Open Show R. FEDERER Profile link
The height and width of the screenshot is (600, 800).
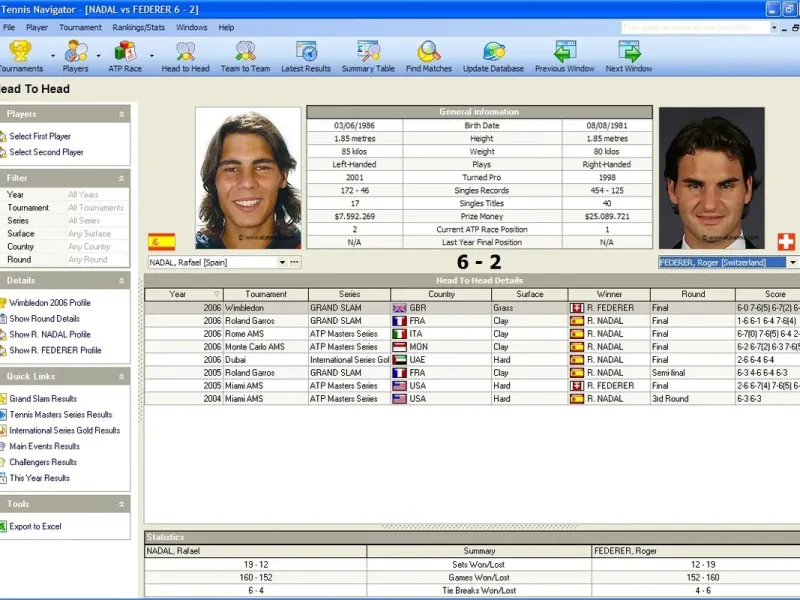coord(55,350)
